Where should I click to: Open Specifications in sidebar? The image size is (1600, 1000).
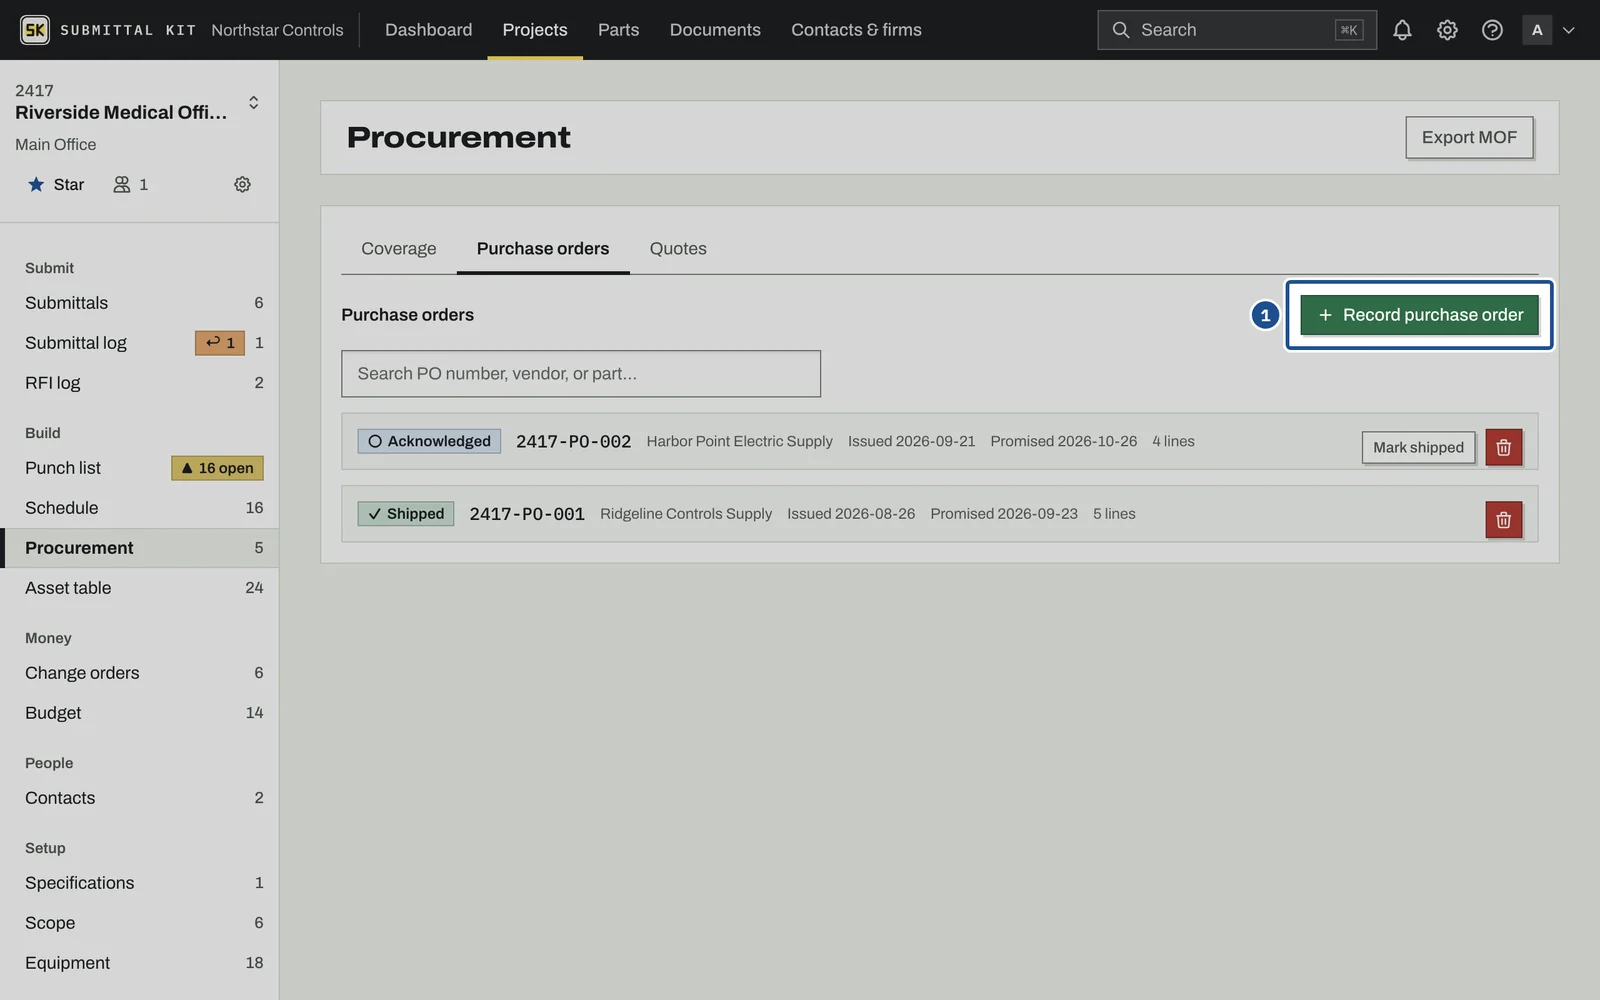click(x=140, y=883)
